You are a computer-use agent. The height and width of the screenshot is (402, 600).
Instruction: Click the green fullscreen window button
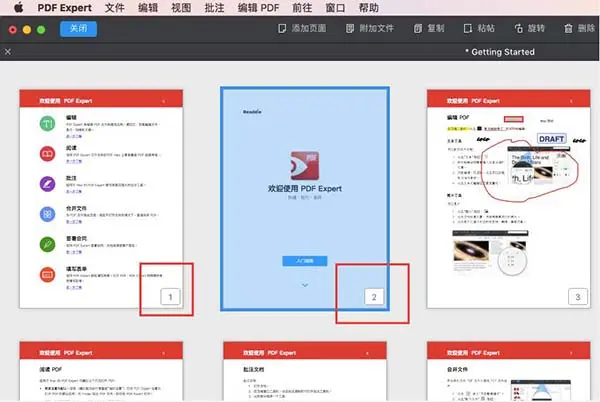point(41,29)
